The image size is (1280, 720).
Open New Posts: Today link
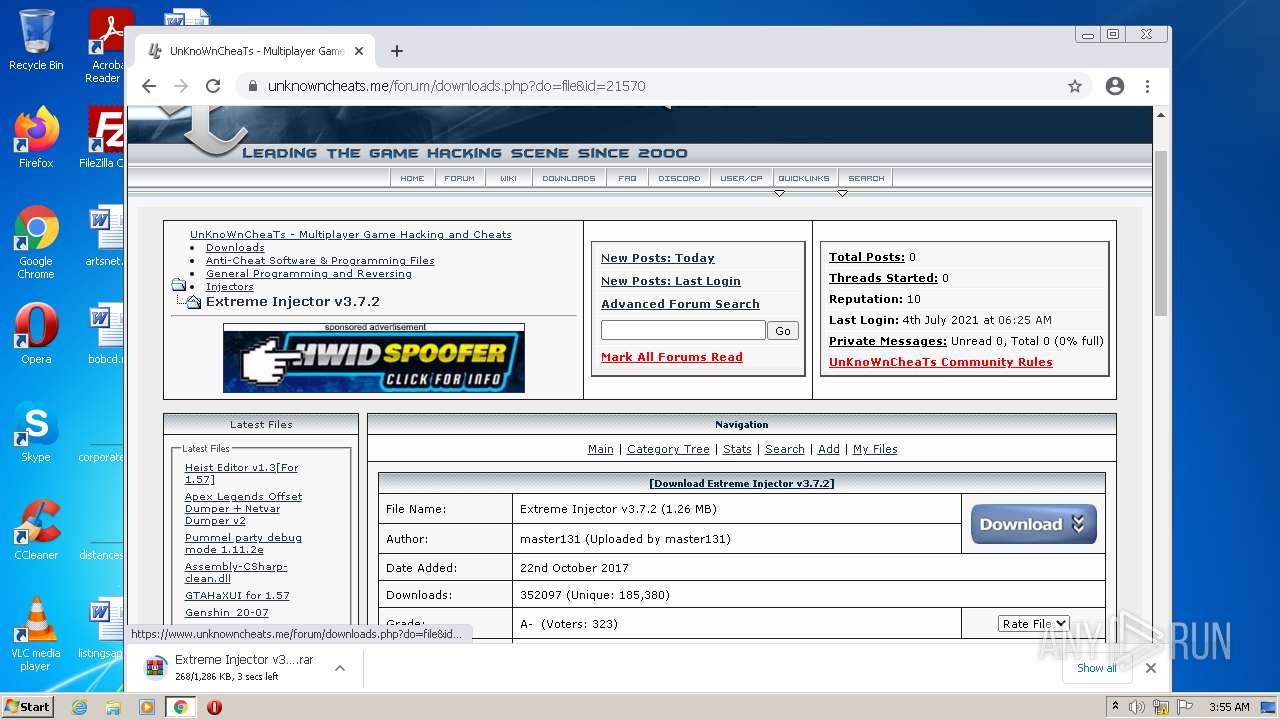coord(658,258)
